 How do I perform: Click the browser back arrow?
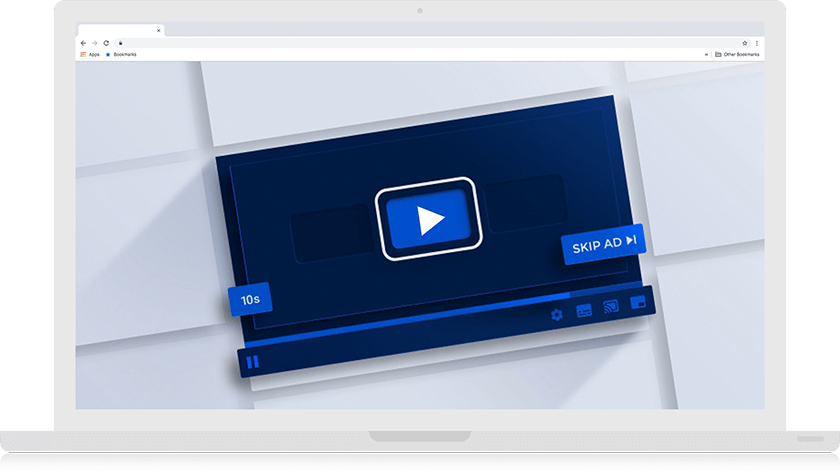83,43
